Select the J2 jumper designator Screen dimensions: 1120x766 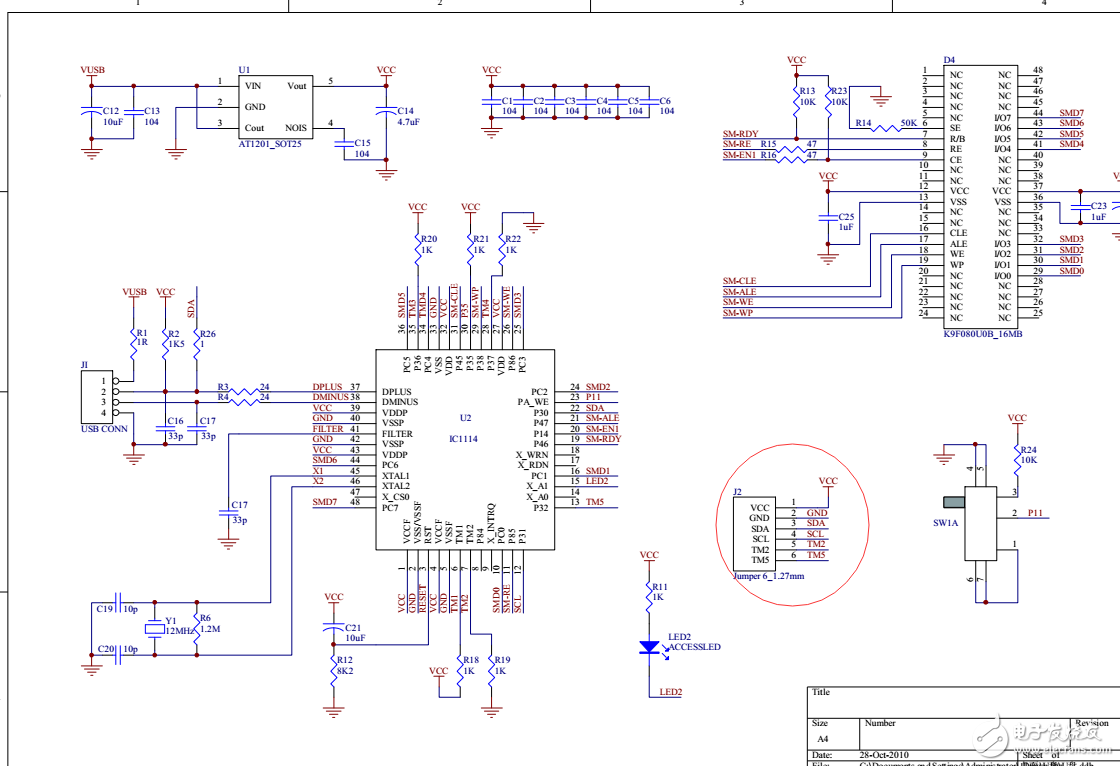737,492
